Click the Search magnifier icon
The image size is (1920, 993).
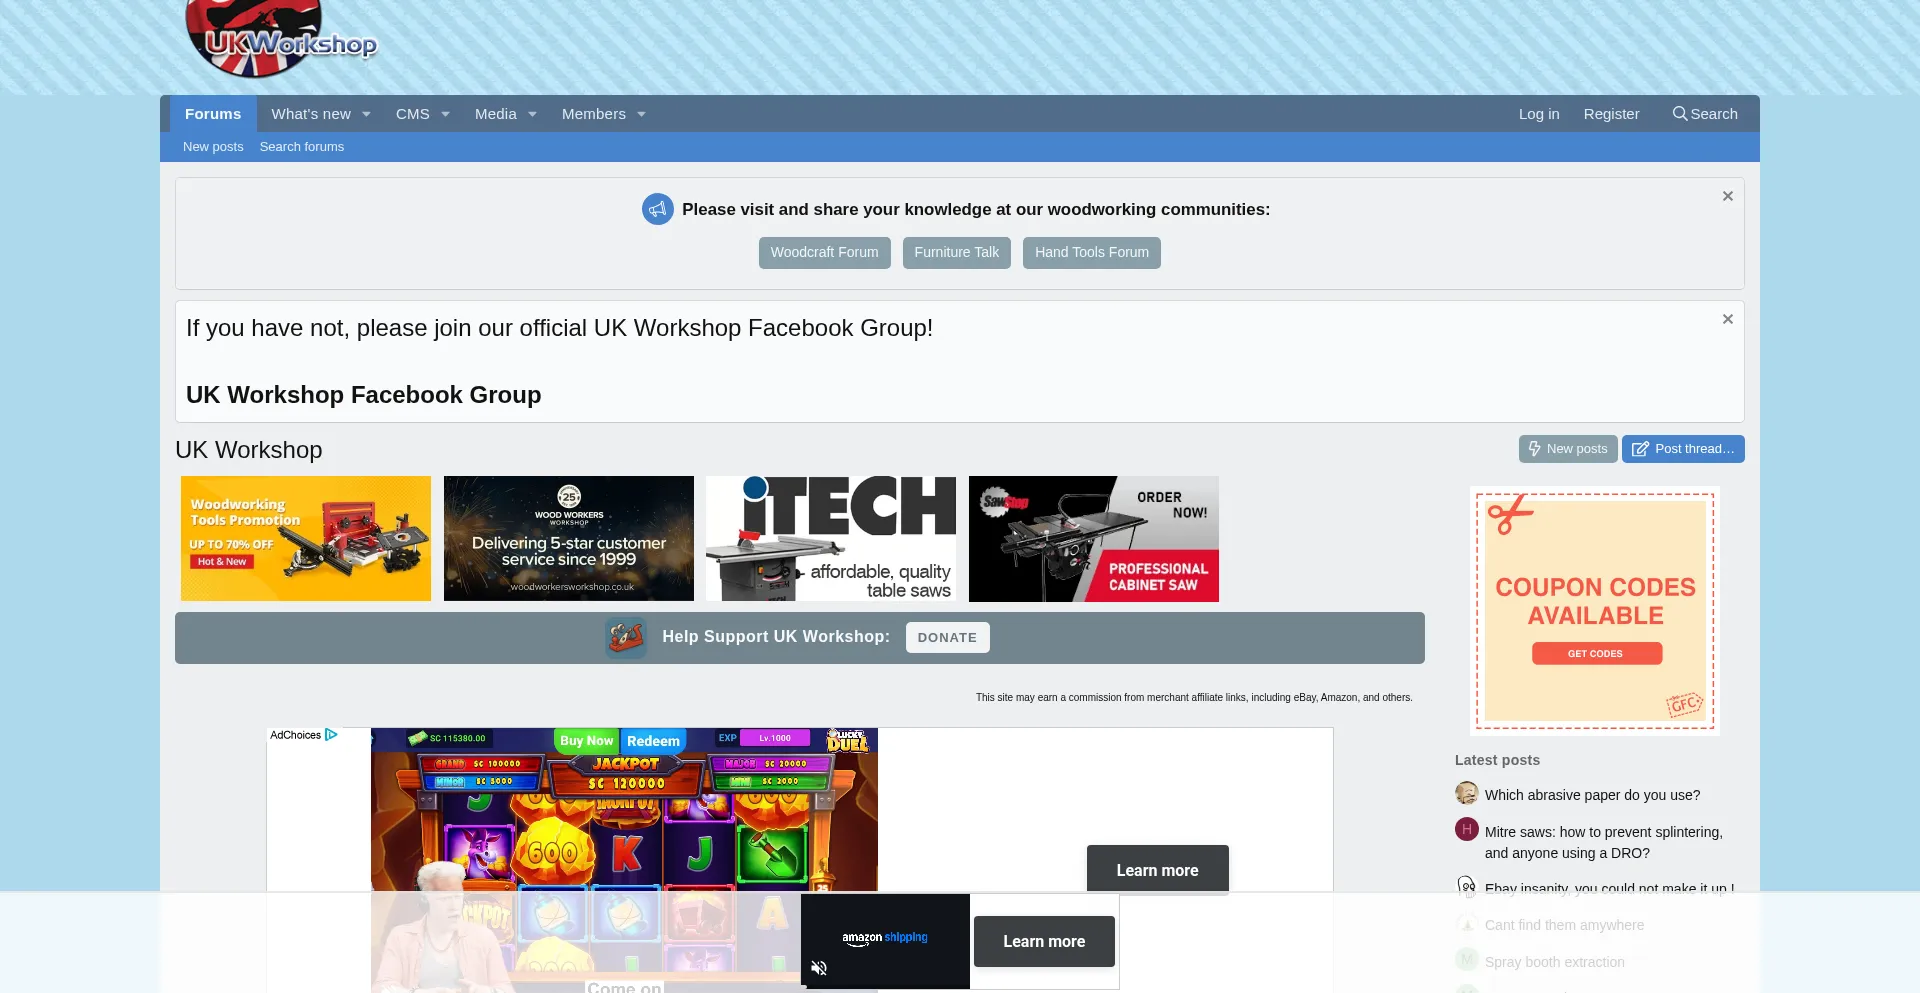(1680, 114)
